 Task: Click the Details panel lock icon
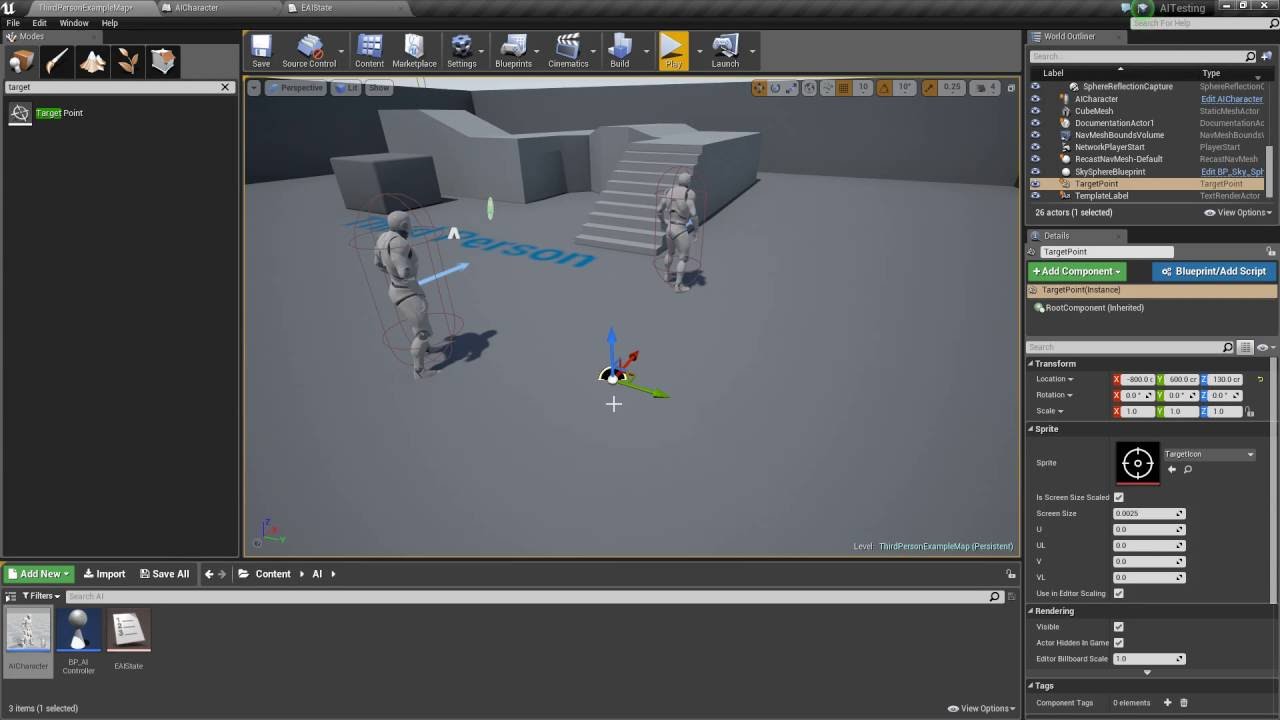(1271, 252)
